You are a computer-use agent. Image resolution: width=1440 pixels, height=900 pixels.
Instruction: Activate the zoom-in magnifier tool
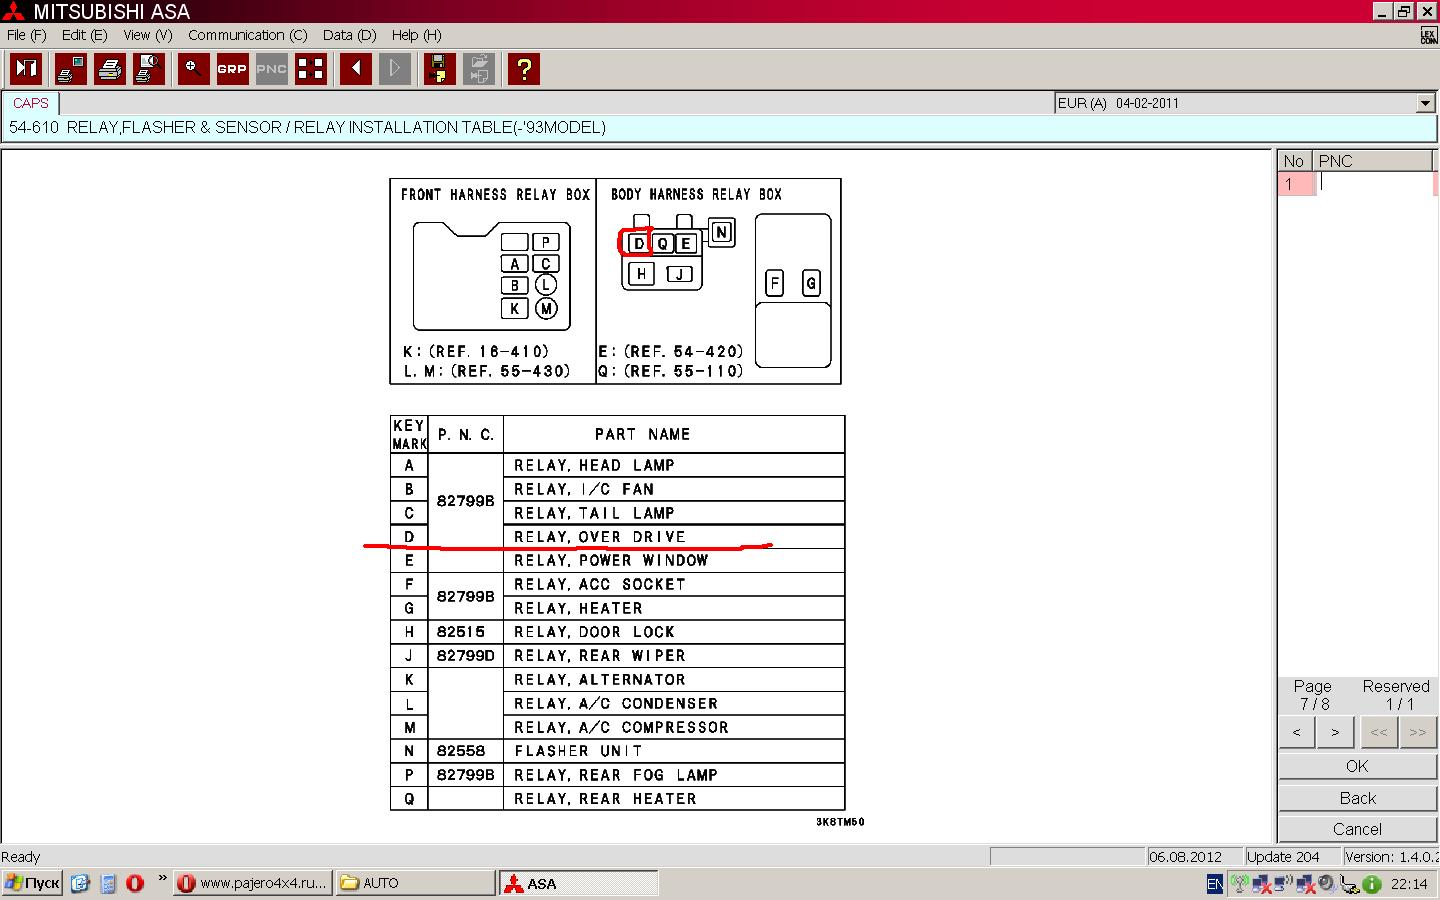(193, 69)
